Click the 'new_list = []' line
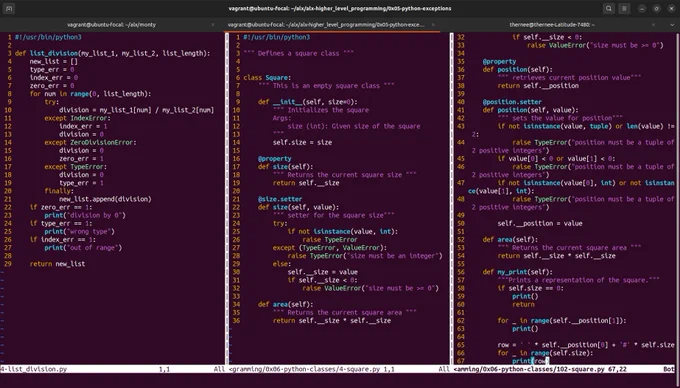 pos(54,62)
